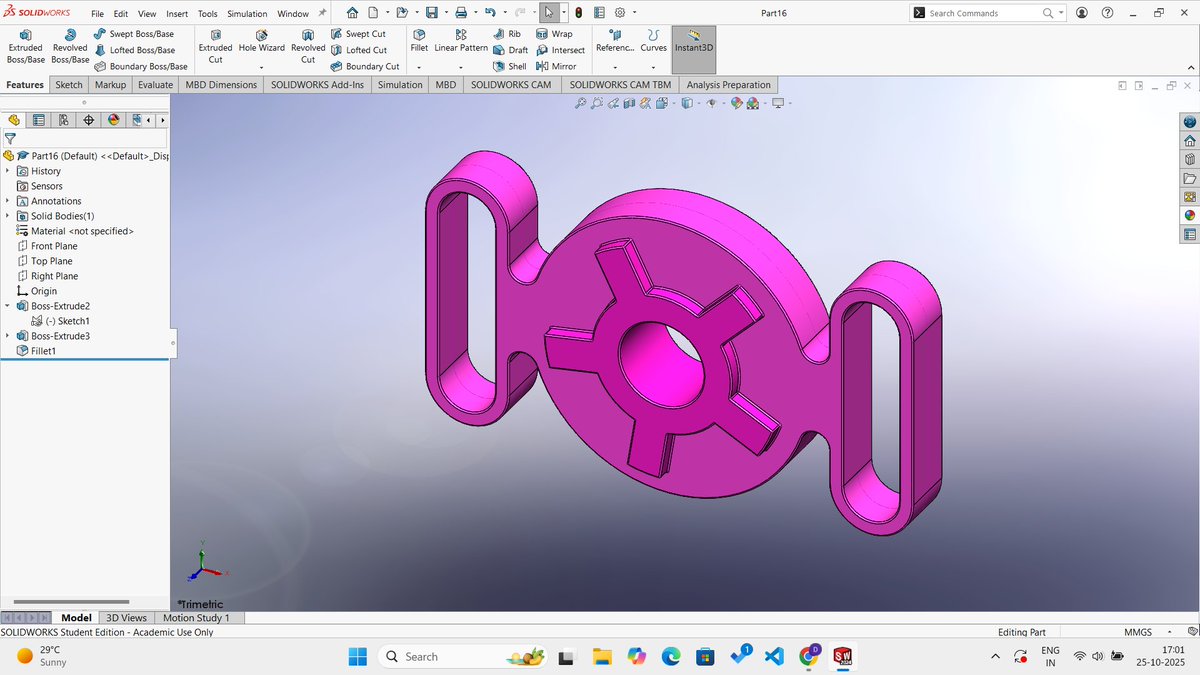Open the DimXpertManager tab icon
The height and width of the screenshot is (675, 1200).
pos(88,120)
